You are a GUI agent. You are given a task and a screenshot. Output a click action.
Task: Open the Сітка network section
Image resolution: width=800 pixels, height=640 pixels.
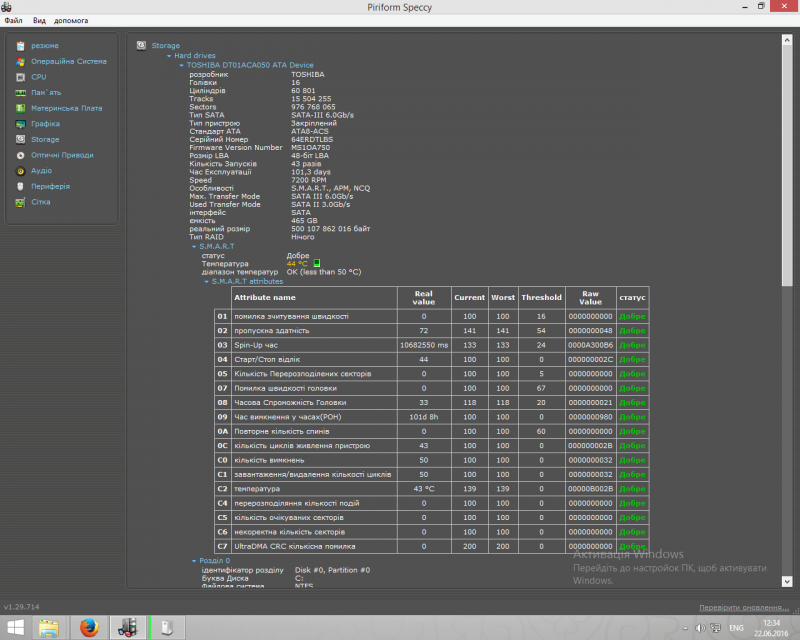tap(40, 202)
